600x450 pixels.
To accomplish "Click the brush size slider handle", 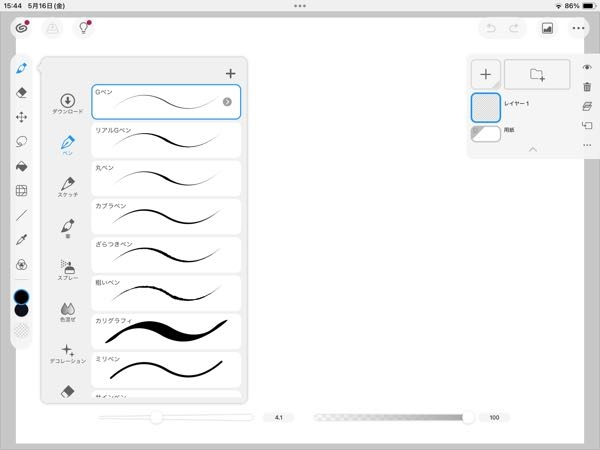I will click(156, 417).
